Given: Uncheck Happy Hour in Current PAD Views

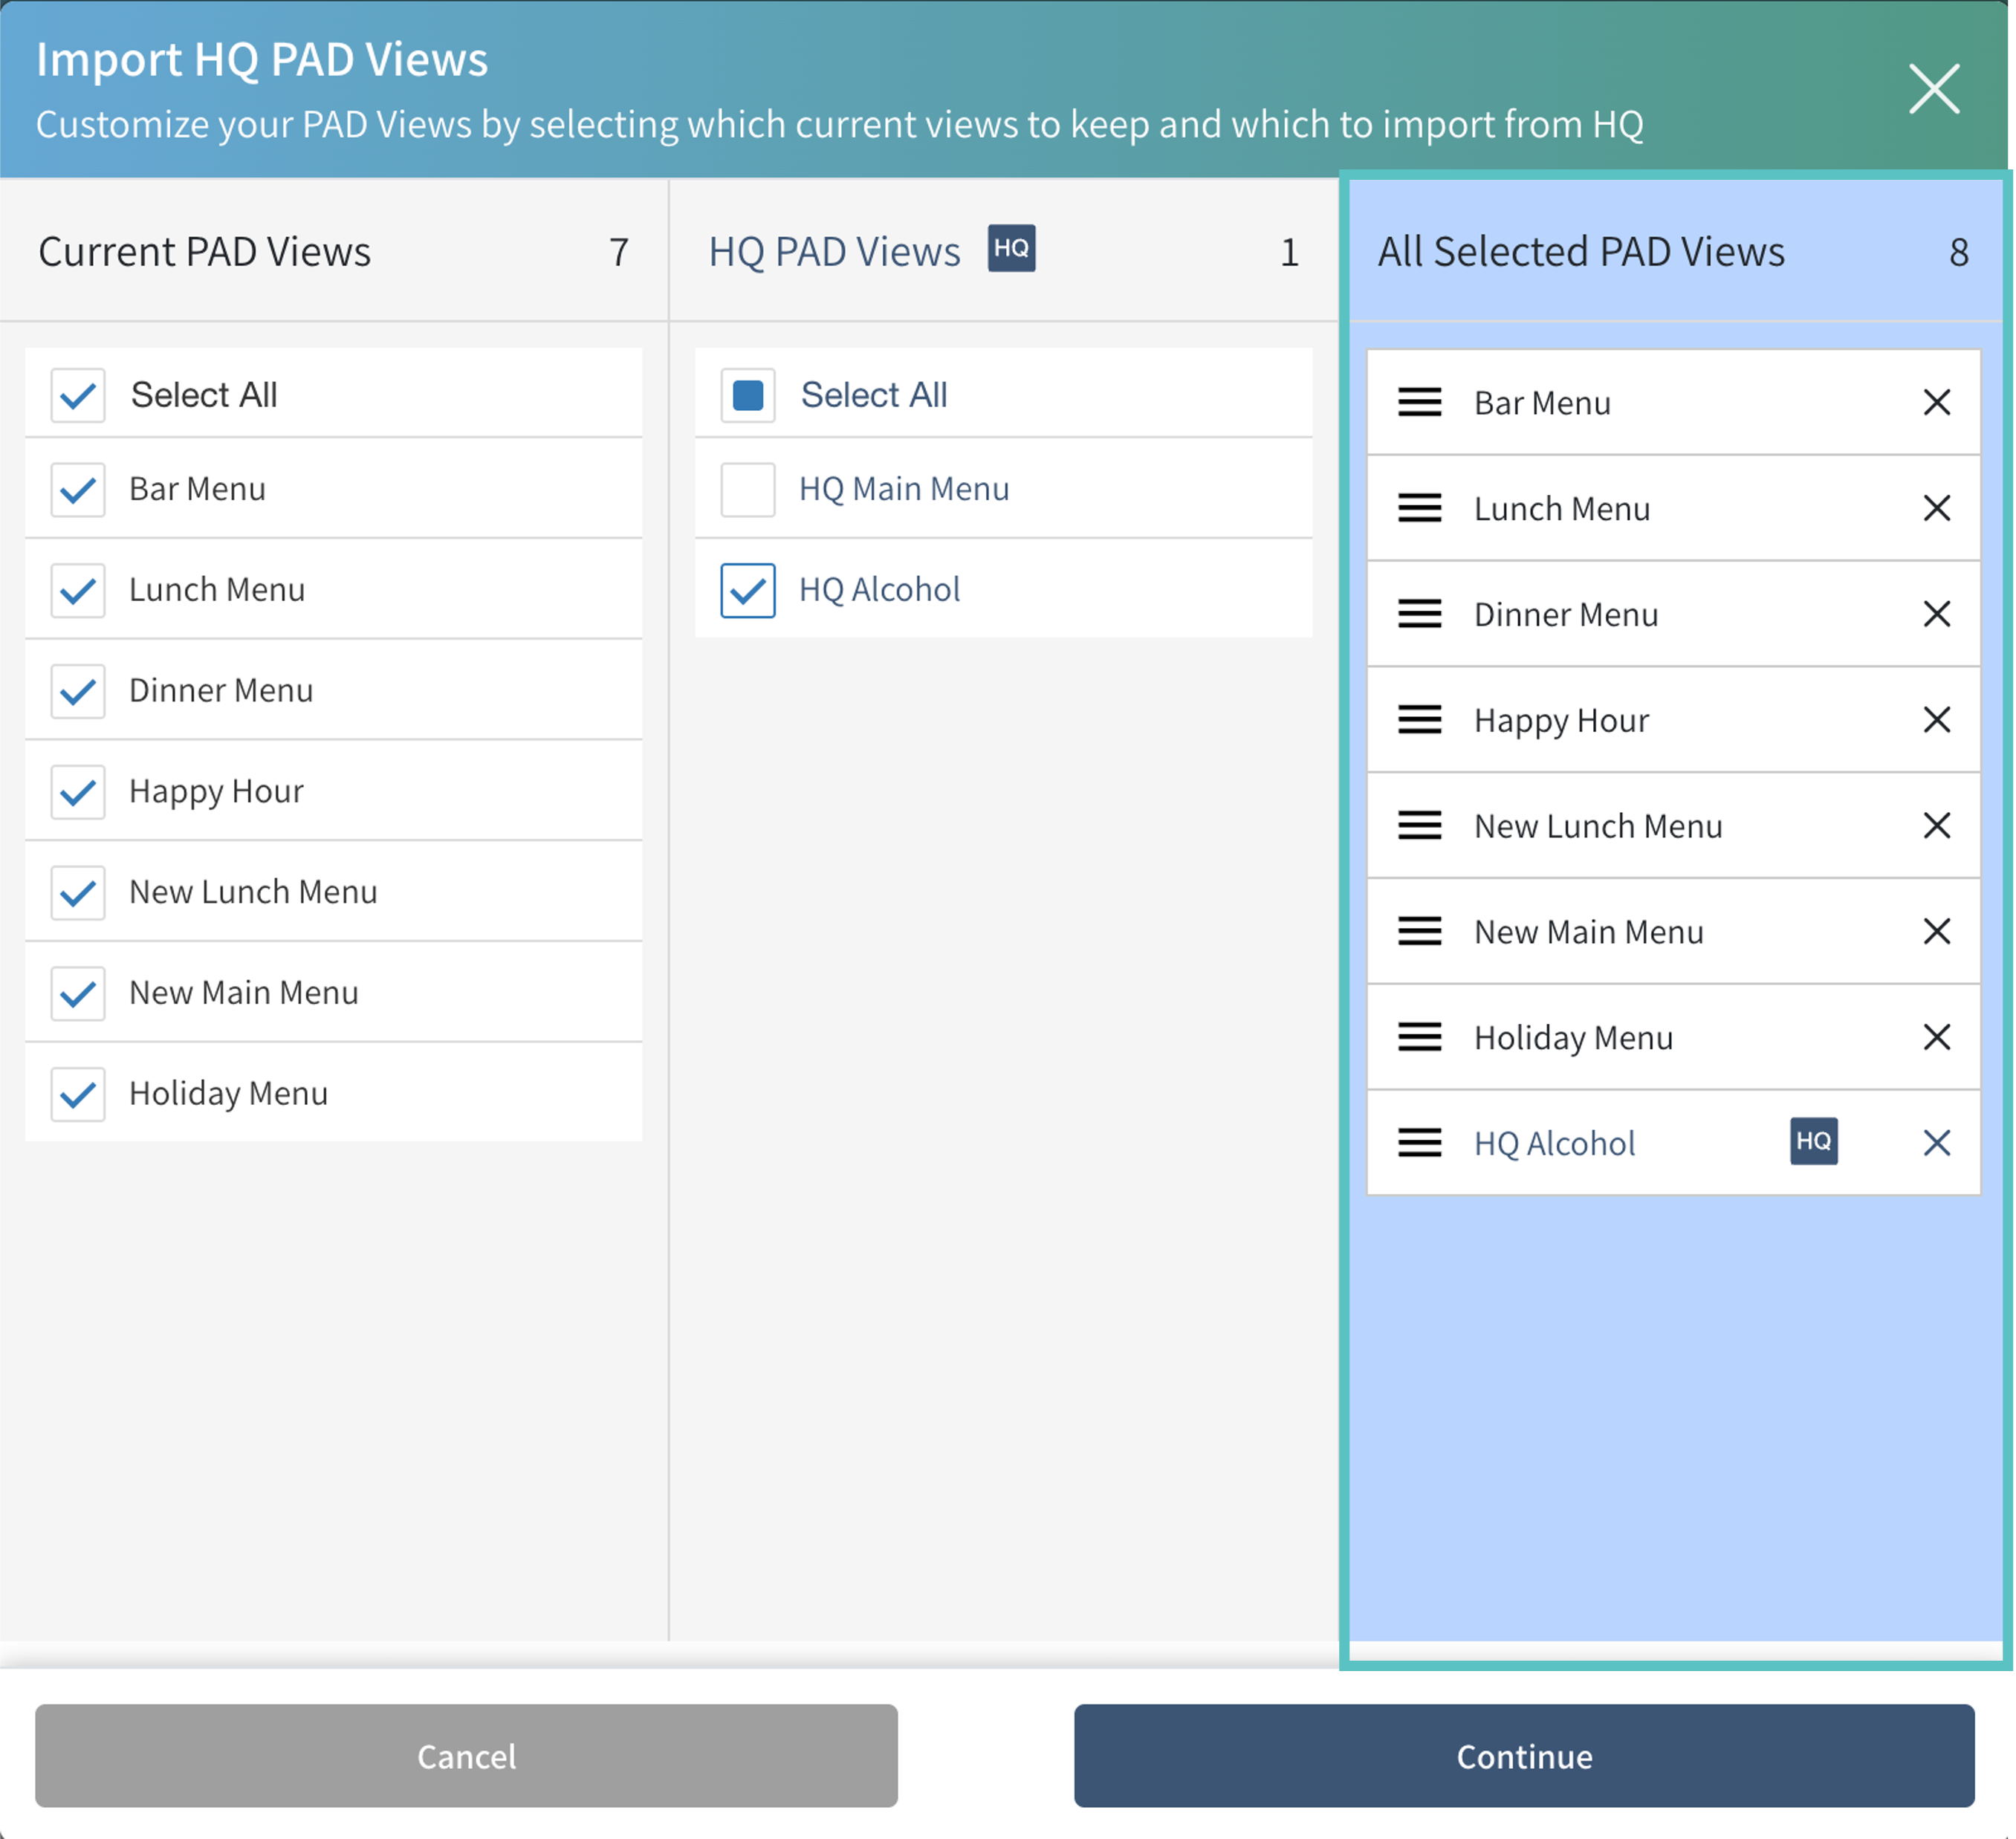Looking at the screenshot, I should 78,792.
